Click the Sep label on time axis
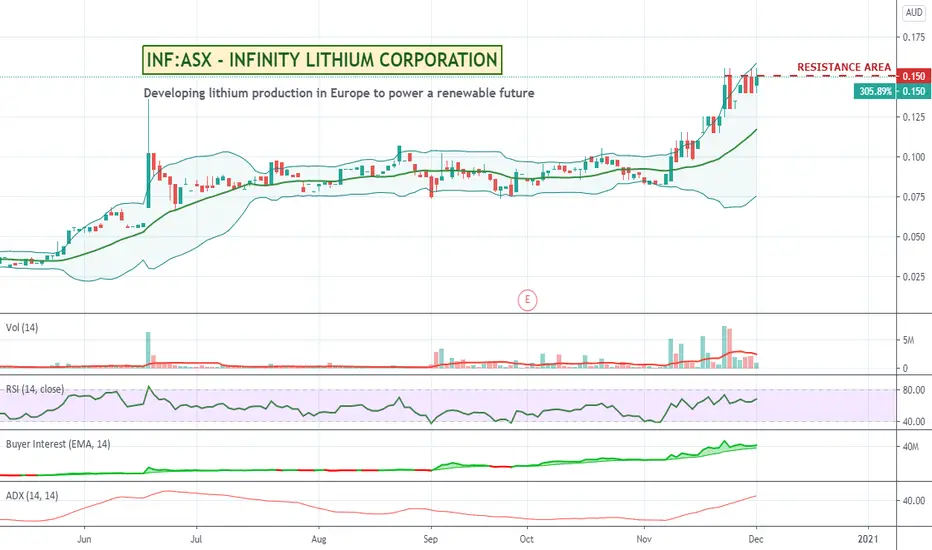This screenshot has height=550, width=932. (x=431, y=539)
